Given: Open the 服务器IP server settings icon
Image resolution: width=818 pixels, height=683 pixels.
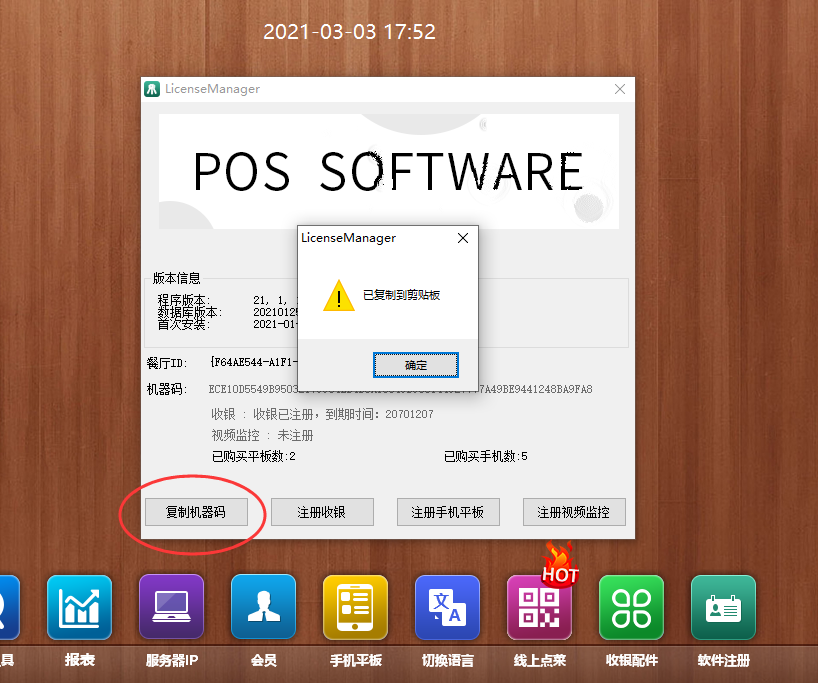Looking at the screenshot, I should 171,607.
